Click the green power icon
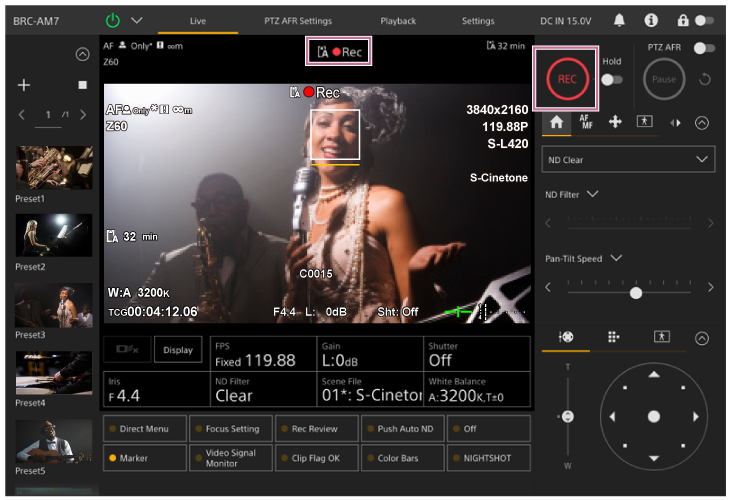 click(x=112, y=20)
